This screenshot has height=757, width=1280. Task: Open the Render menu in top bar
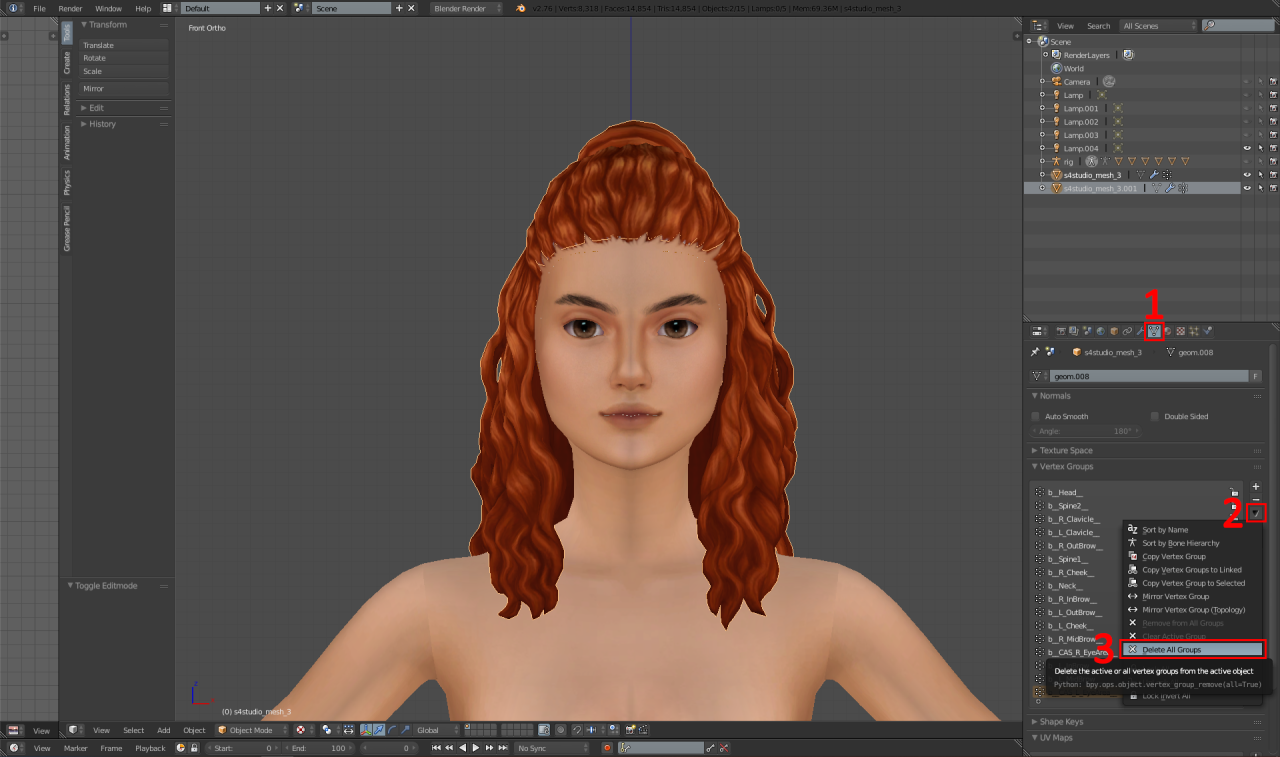[70, 8]
